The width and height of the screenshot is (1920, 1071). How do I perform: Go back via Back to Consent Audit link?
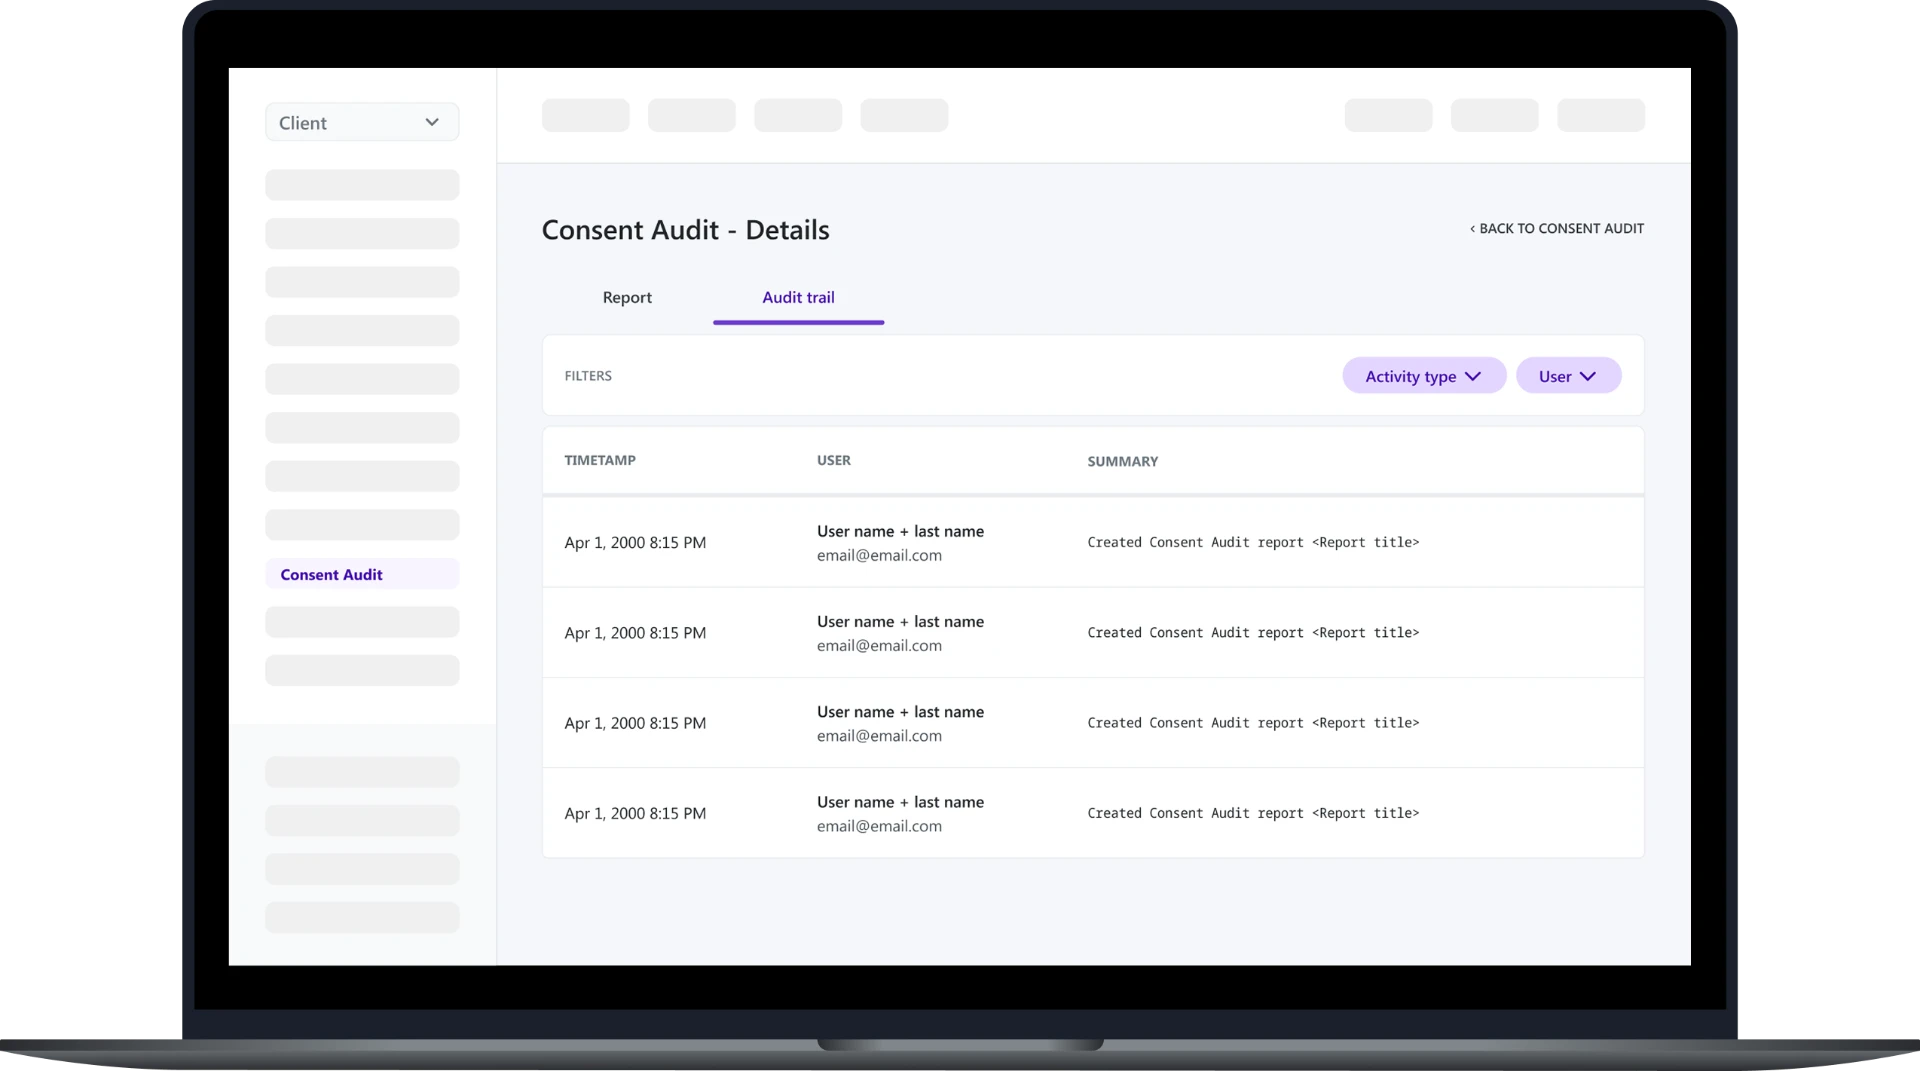[x=1557, y=228]
